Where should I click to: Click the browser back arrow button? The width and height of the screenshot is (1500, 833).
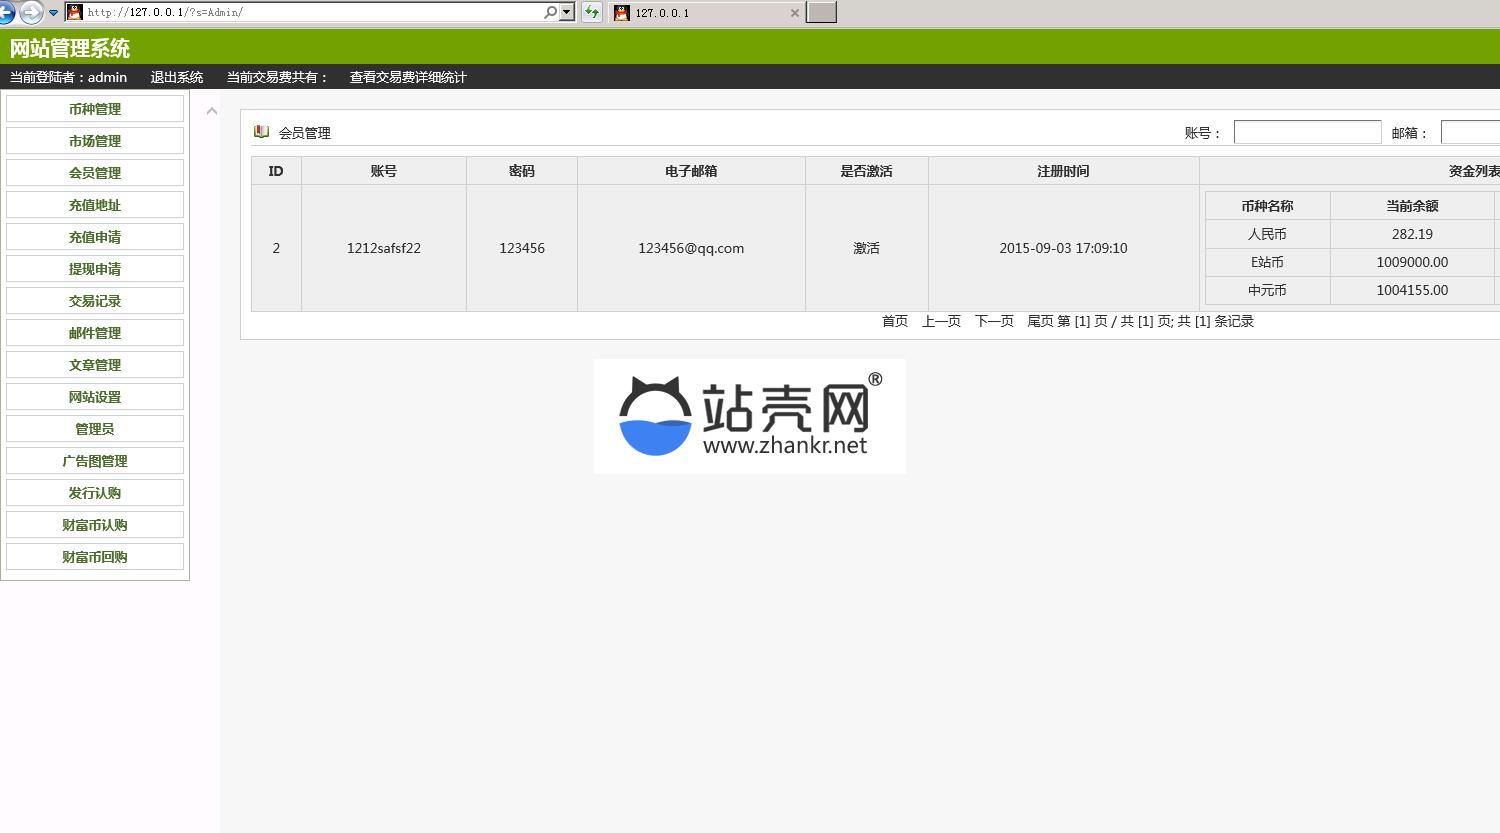6,13
